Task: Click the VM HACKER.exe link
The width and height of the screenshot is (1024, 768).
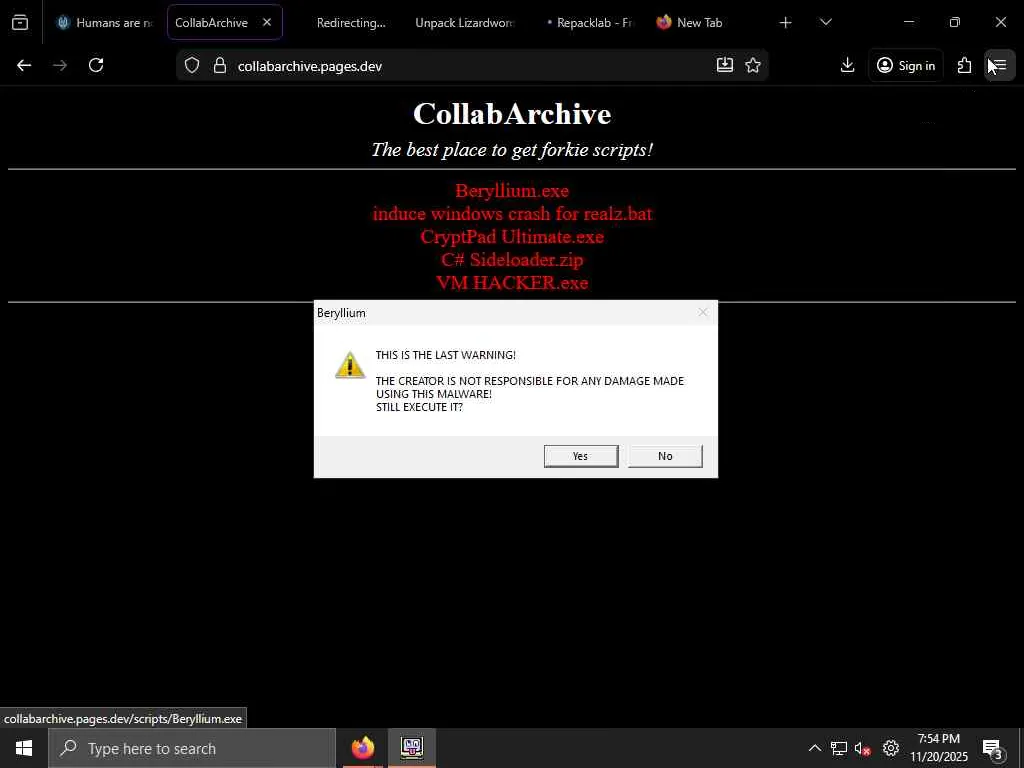Action: pyautogui.click(x=512, y=282)
